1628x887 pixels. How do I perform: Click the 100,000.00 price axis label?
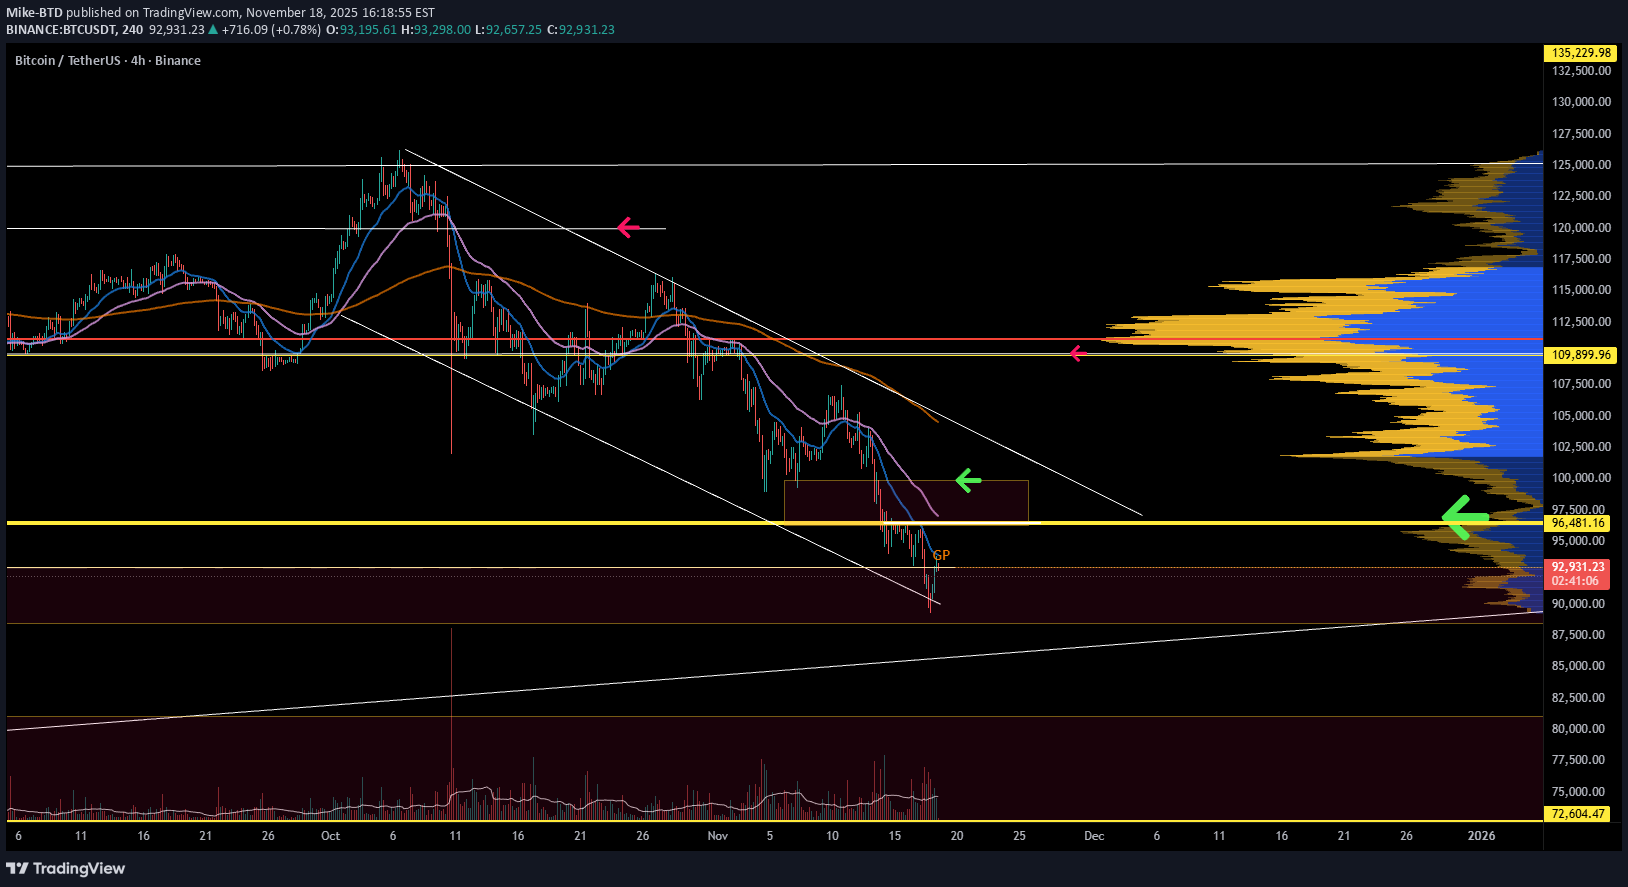pos(1581,478)
